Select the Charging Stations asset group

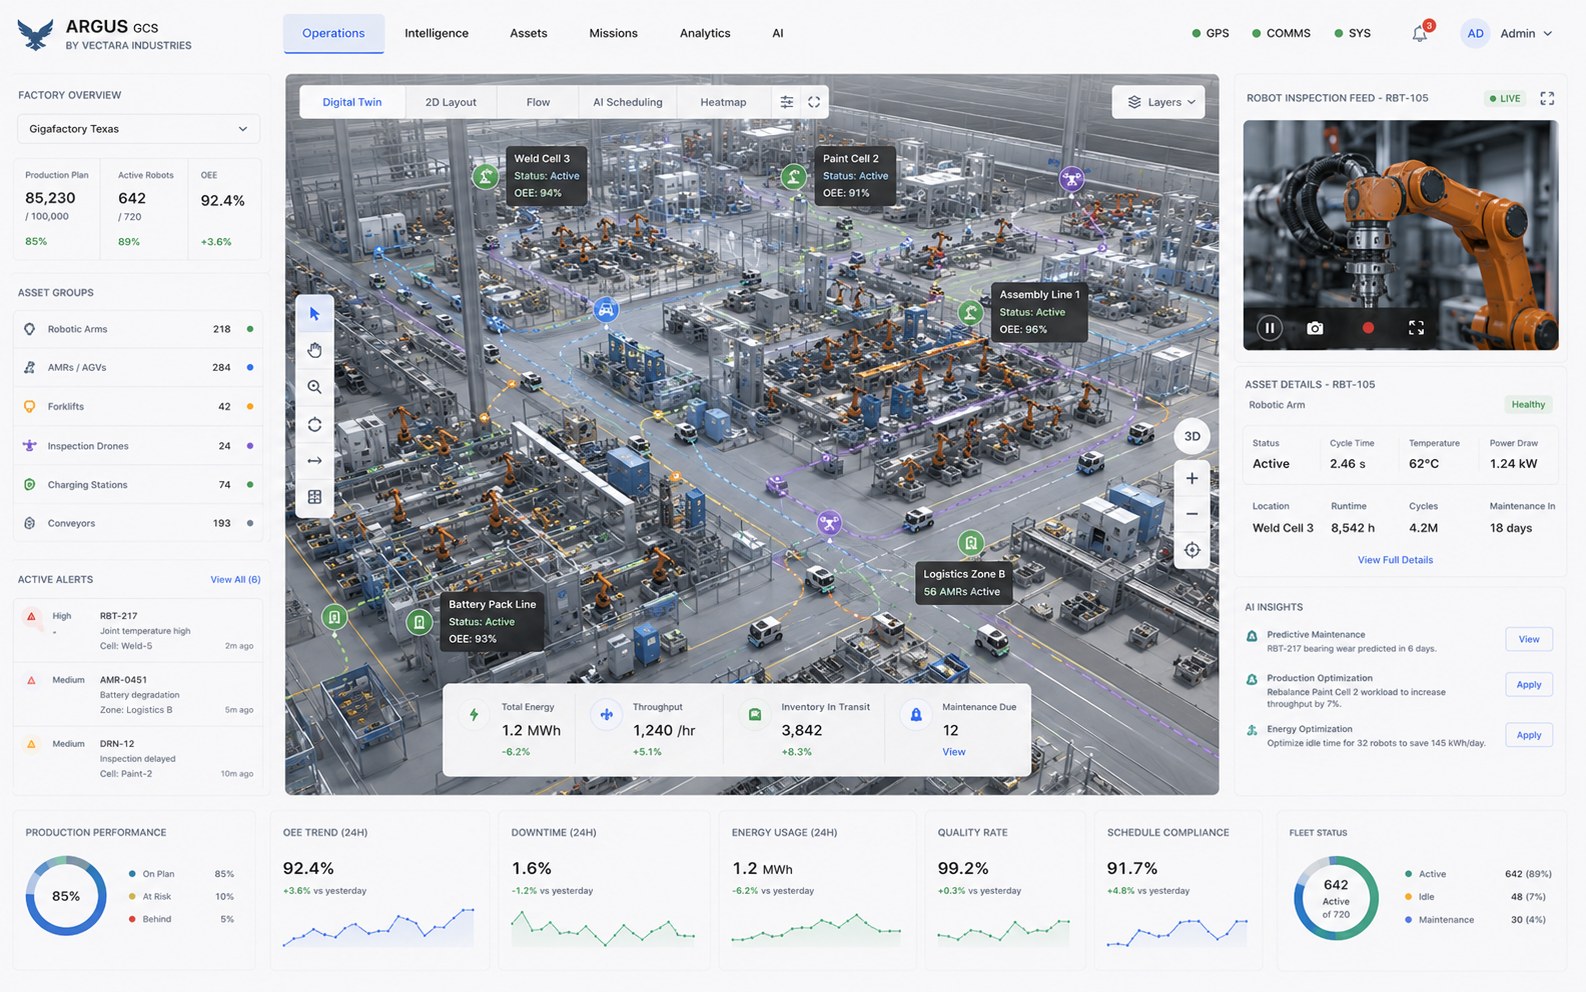(x=138, y=485)
